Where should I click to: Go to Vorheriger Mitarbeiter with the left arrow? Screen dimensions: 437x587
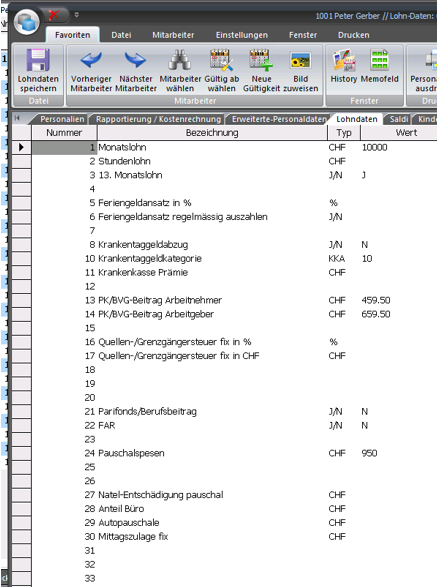pyautogui.click(x=91, y=60)
